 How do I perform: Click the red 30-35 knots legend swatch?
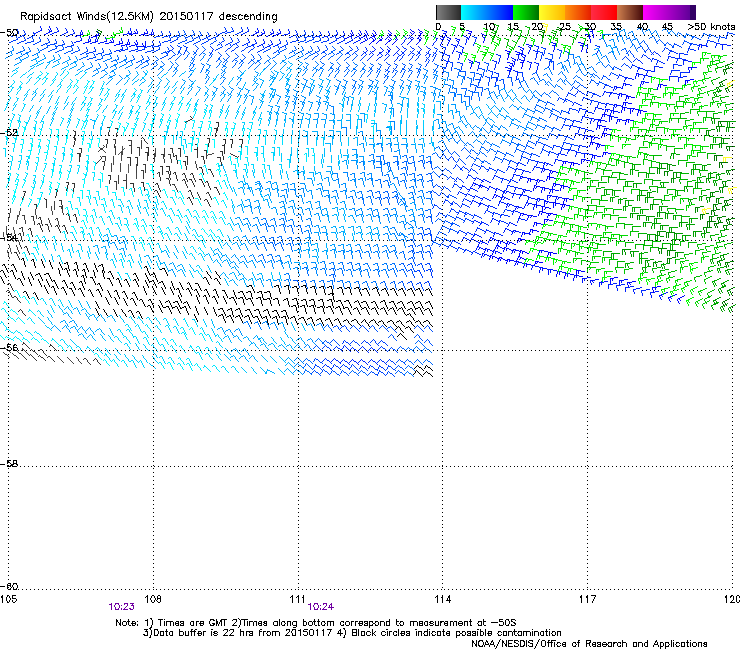tap(604, 12)
